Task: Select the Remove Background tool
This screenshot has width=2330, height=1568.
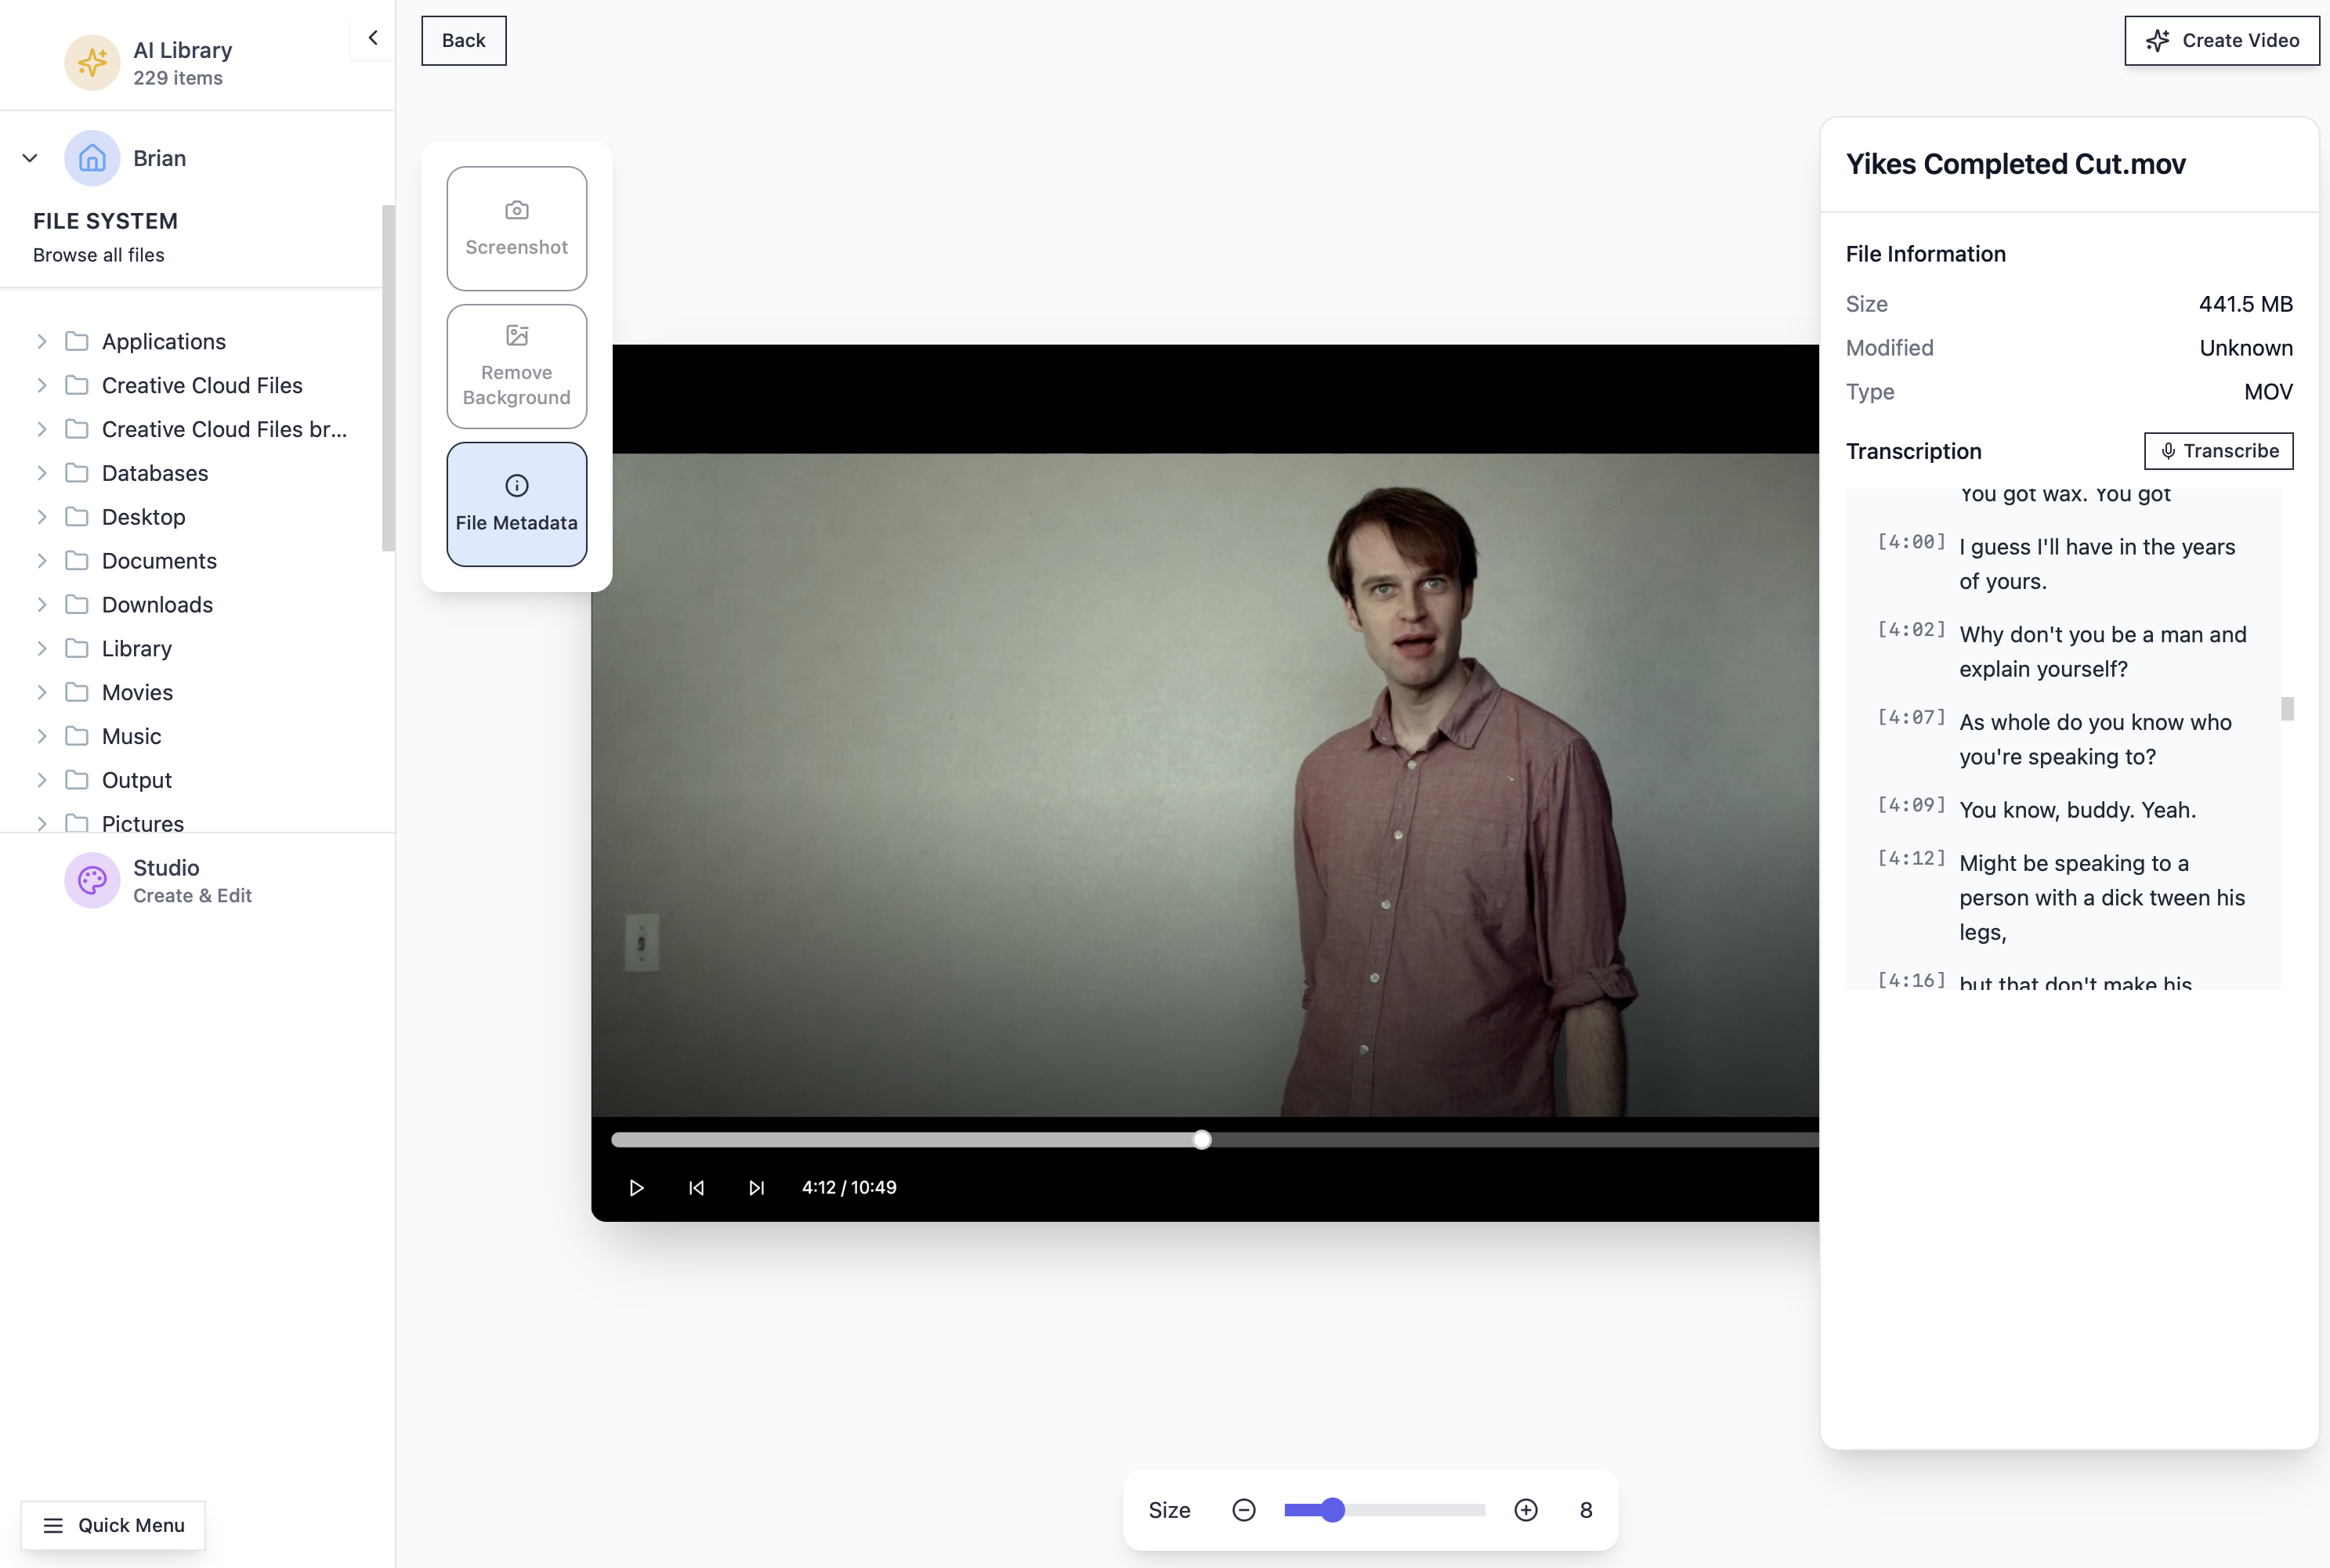Action: [516, 366]
